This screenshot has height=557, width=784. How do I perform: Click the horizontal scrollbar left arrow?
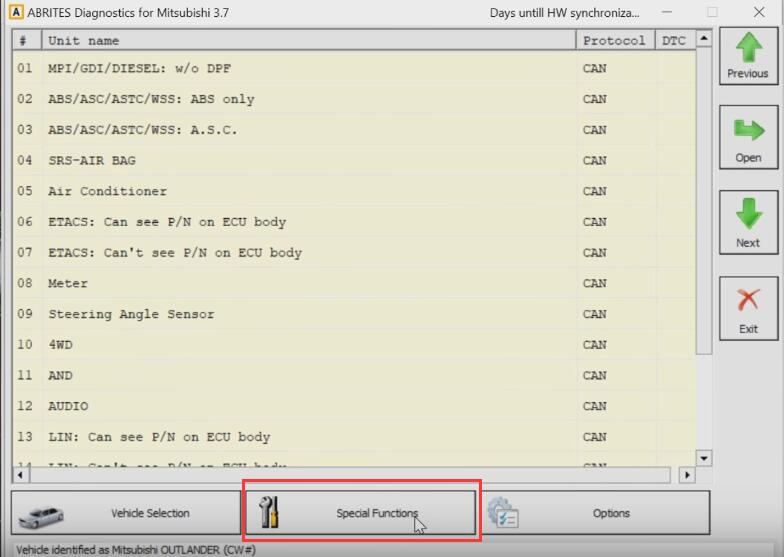pyautogui.click(x=20, y=475)
